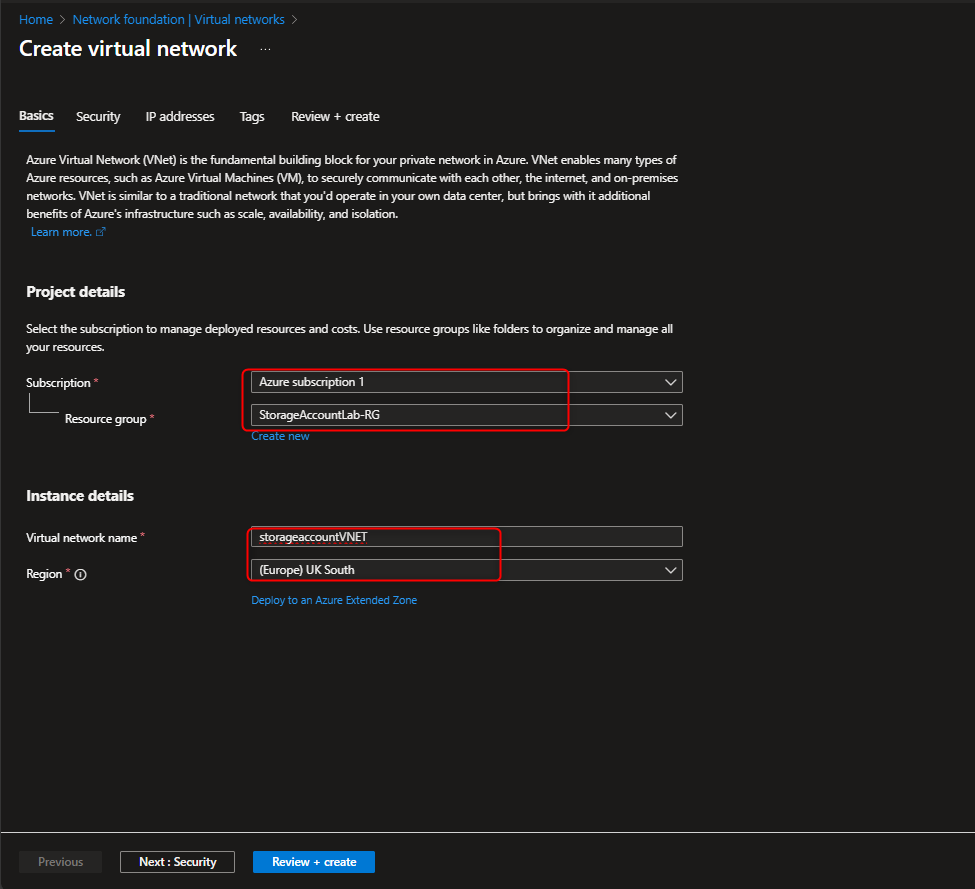
Task: Return to the Basics tab
Action: [36, 116]
